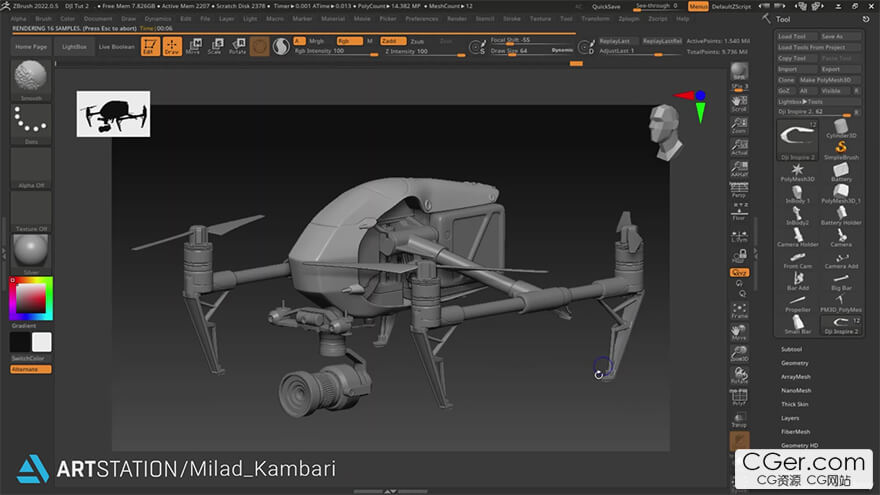Adjust the Rgb Intensity slider
Image resolution: width=880 pixels, height=495 pixels.
(x=336, y=51)
